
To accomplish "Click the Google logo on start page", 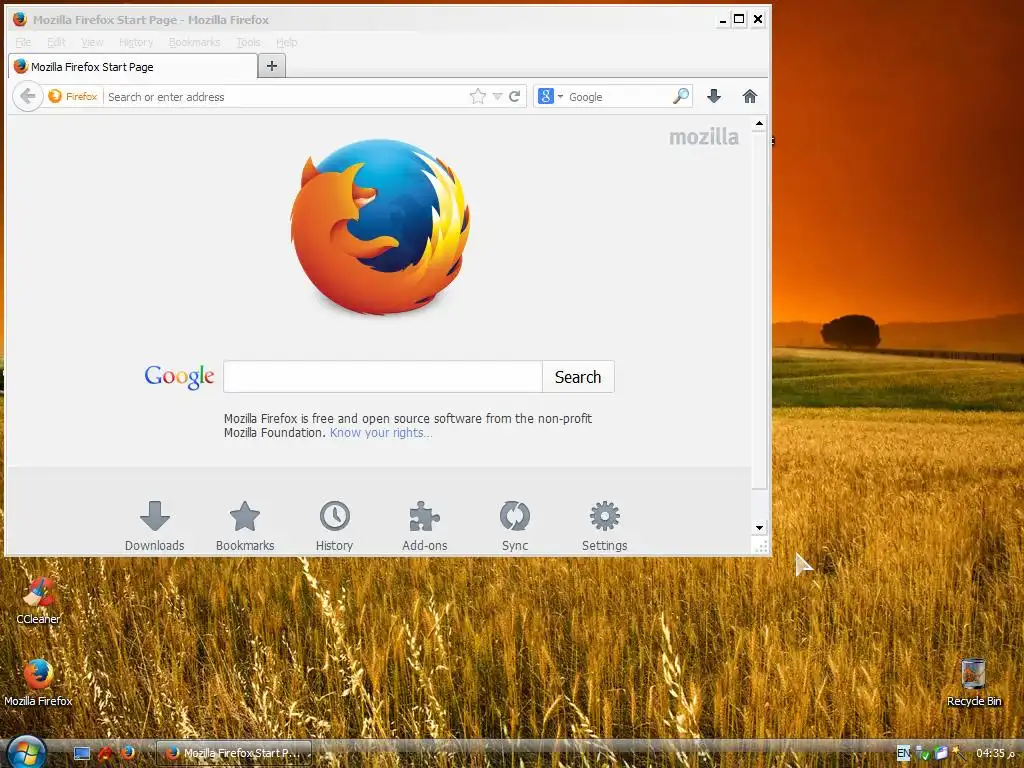I will (180, 377).
